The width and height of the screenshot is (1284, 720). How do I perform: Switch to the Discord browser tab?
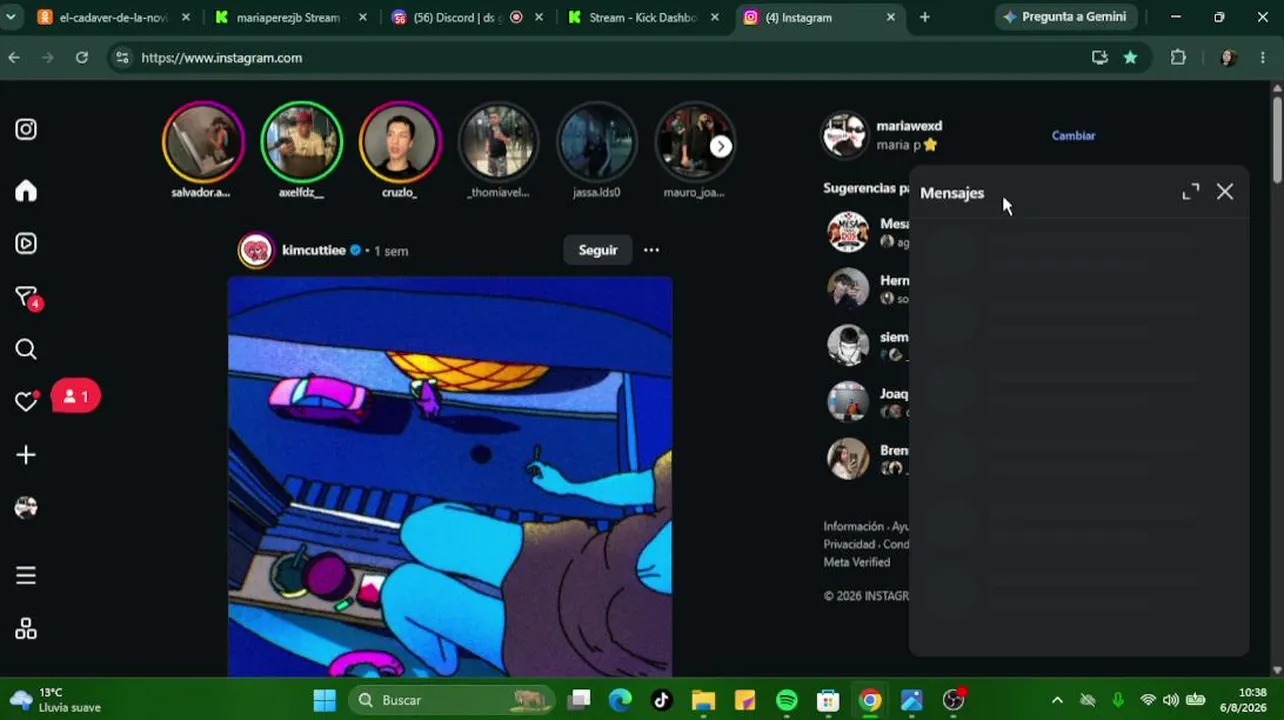point(468,17)
